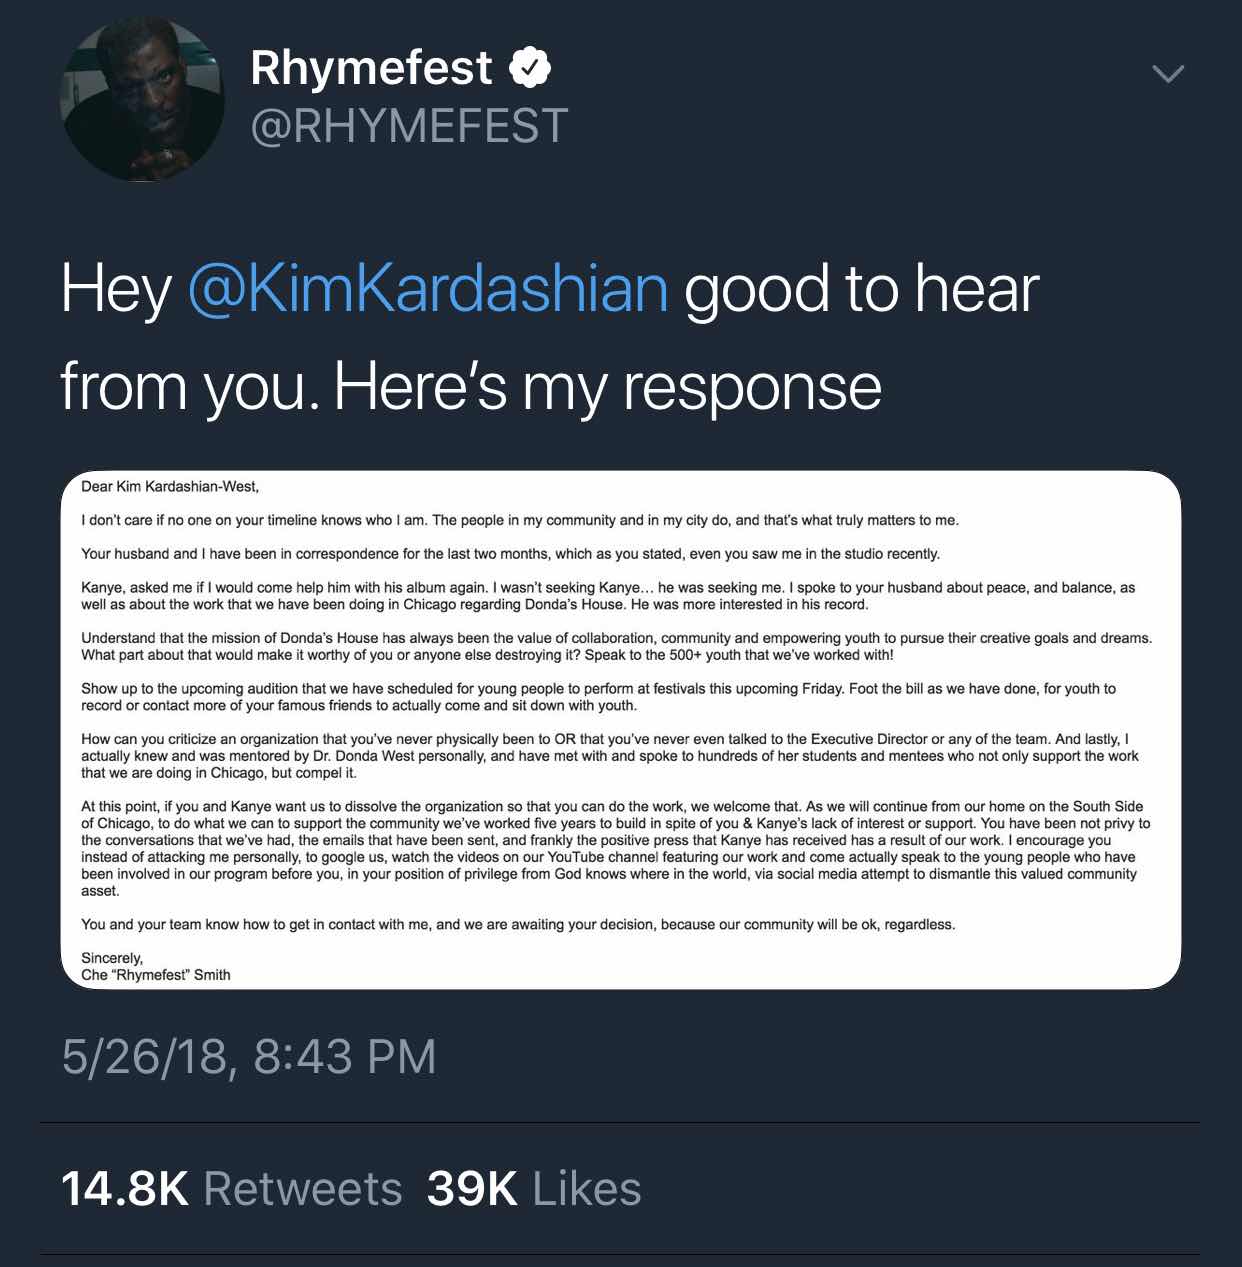Click the 14.8K retweet count number
The image size is (1242, 1267).
[125, 1189]
